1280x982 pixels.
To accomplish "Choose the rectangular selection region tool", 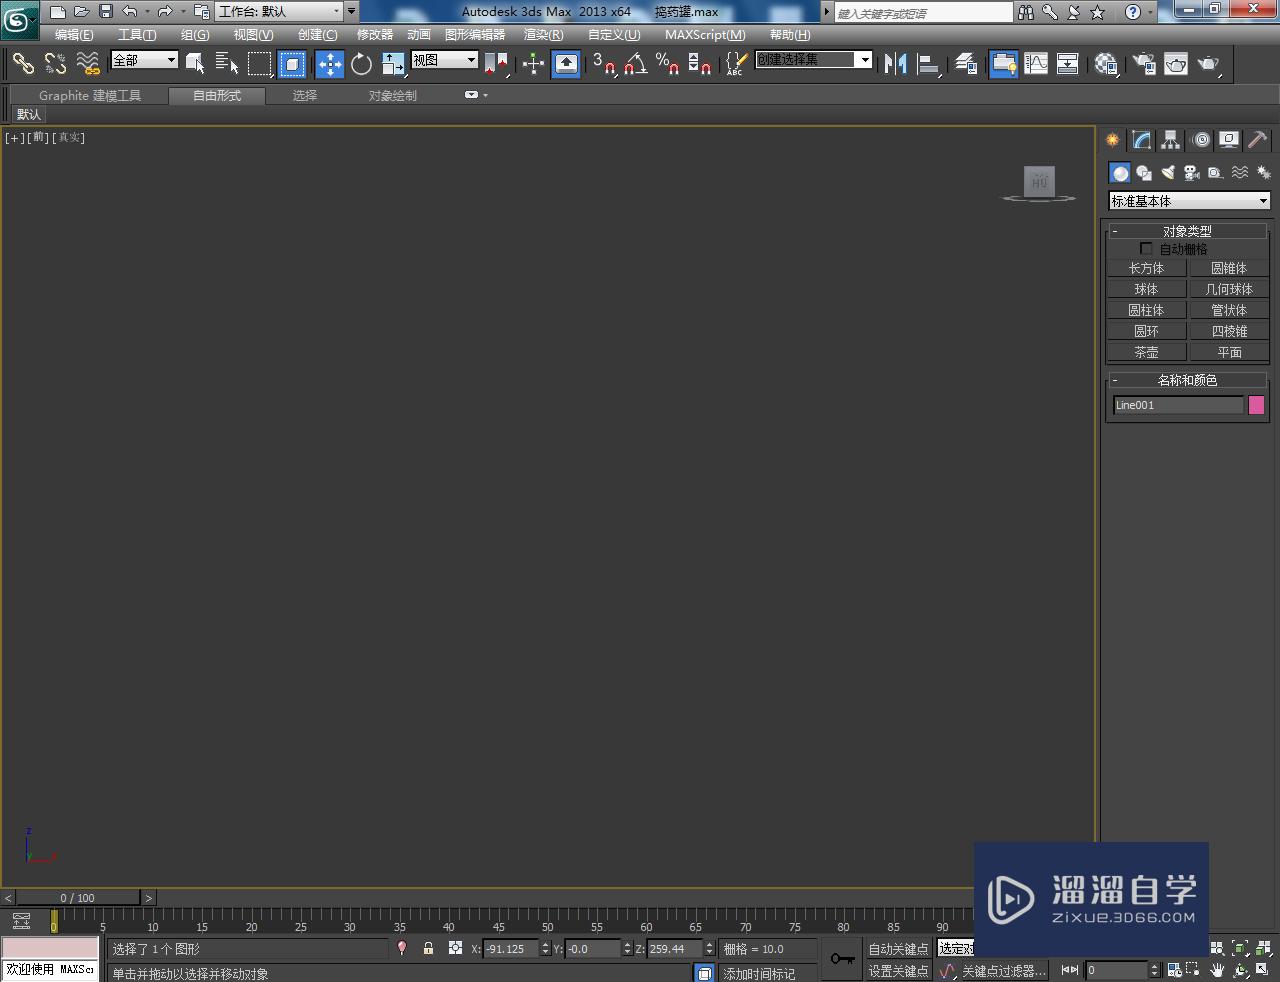I will (x=260, y=64).
